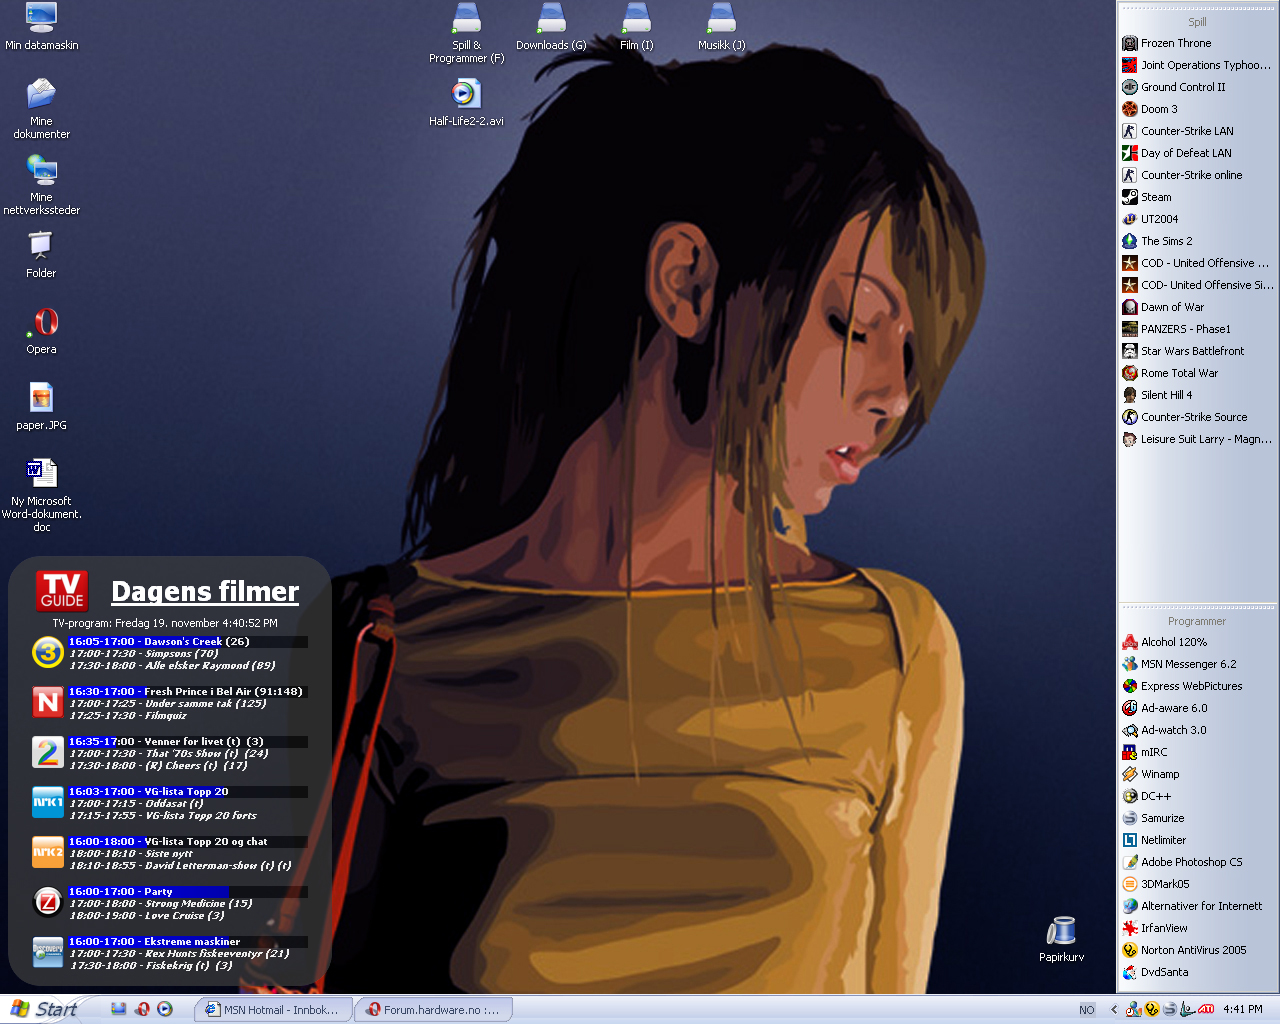Viewport: 1280px width, 1024px height.
Task: Start 3DMark05 shortcut
Action: 1155,884
